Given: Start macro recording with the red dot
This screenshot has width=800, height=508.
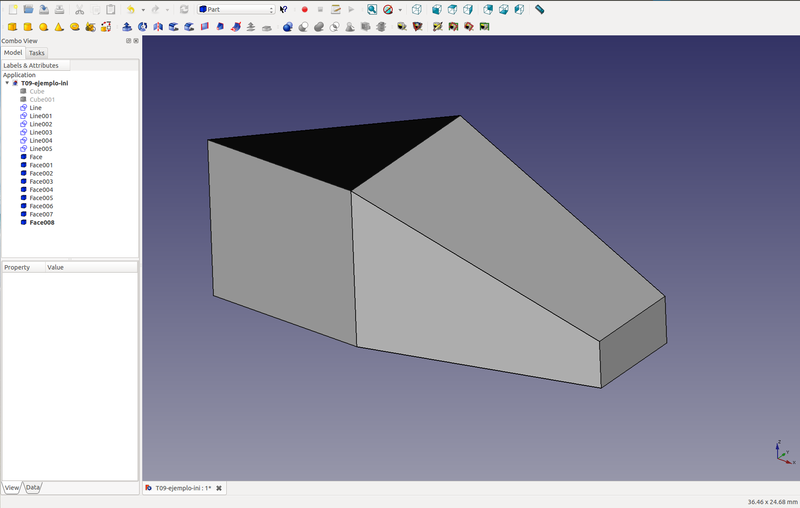Looking at the screenshot, I should (x=305, y=9).
